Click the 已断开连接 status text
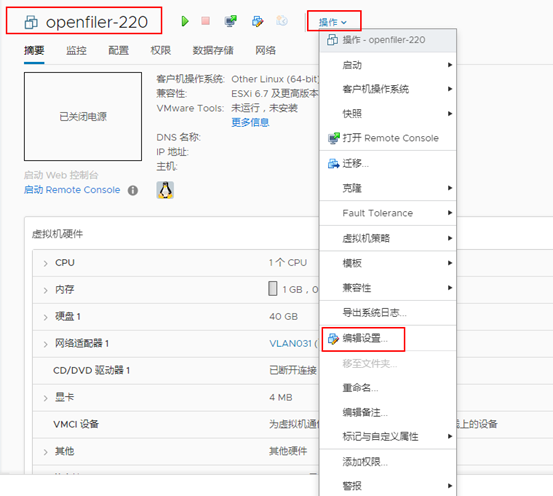This screenshot has height=496, width=553. tap(293, 370)
